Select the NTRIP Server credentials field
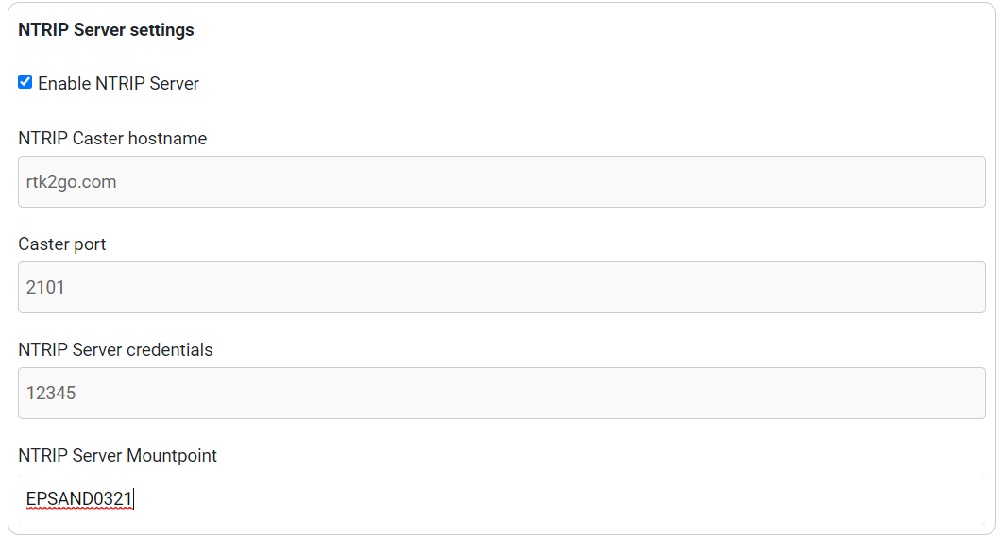 502,393
